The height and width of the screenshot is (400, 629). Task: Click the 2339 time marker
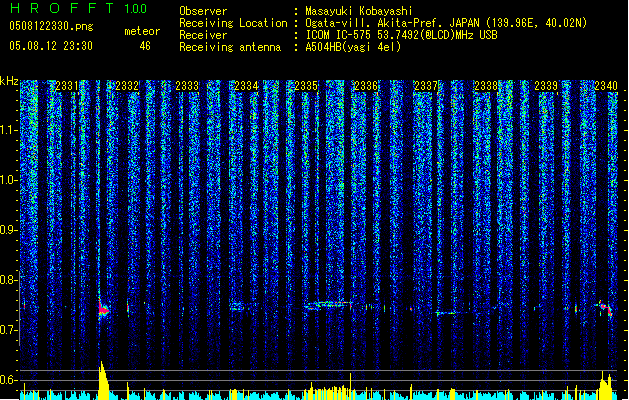[x=546, y=86]
